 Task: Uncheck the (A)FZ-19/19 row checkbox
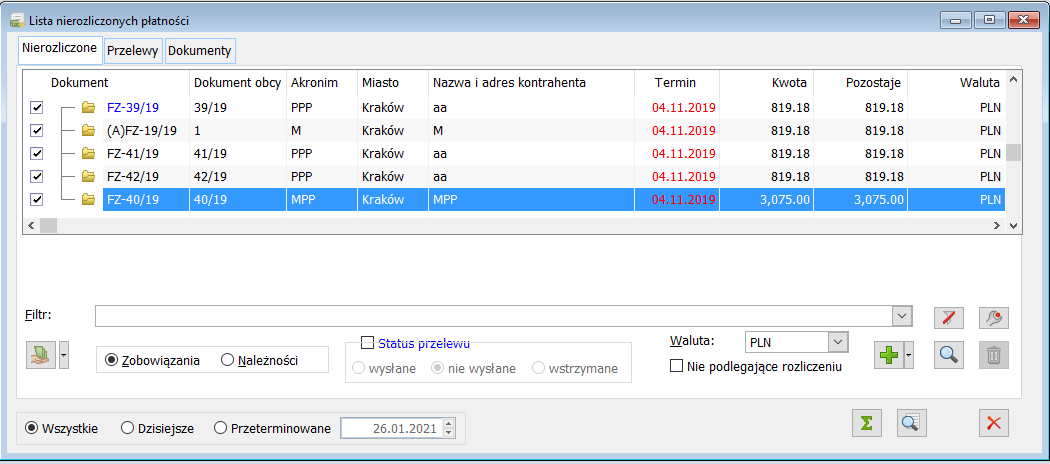(38, 130)
